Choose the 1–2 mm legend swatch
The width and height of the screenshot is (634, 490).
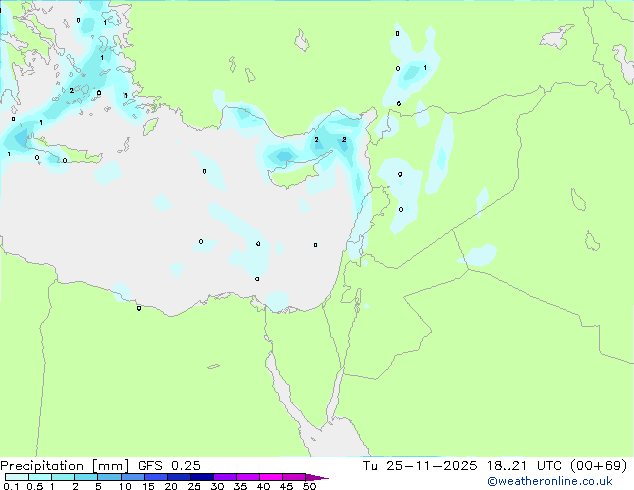click(63, 477)
